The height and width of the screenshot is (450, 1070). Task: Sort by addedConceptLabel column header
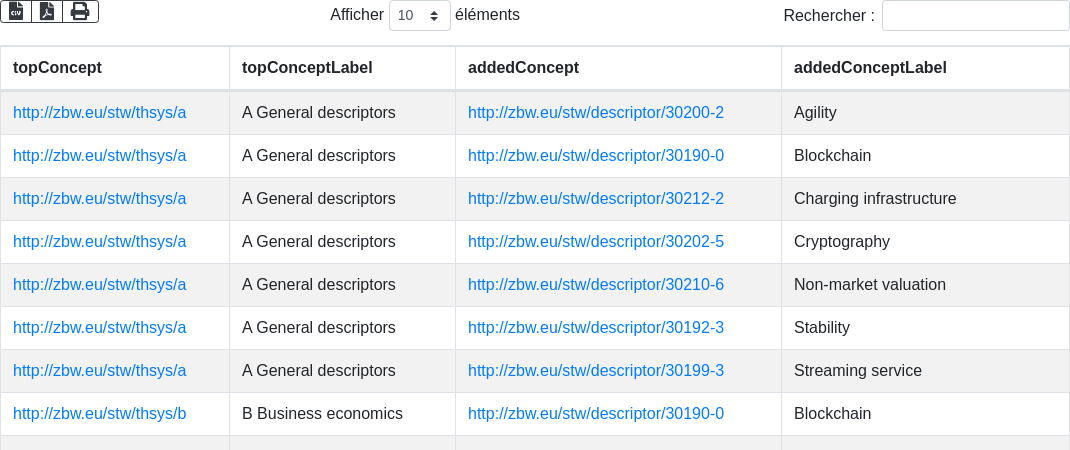click(x=870, y=68)
